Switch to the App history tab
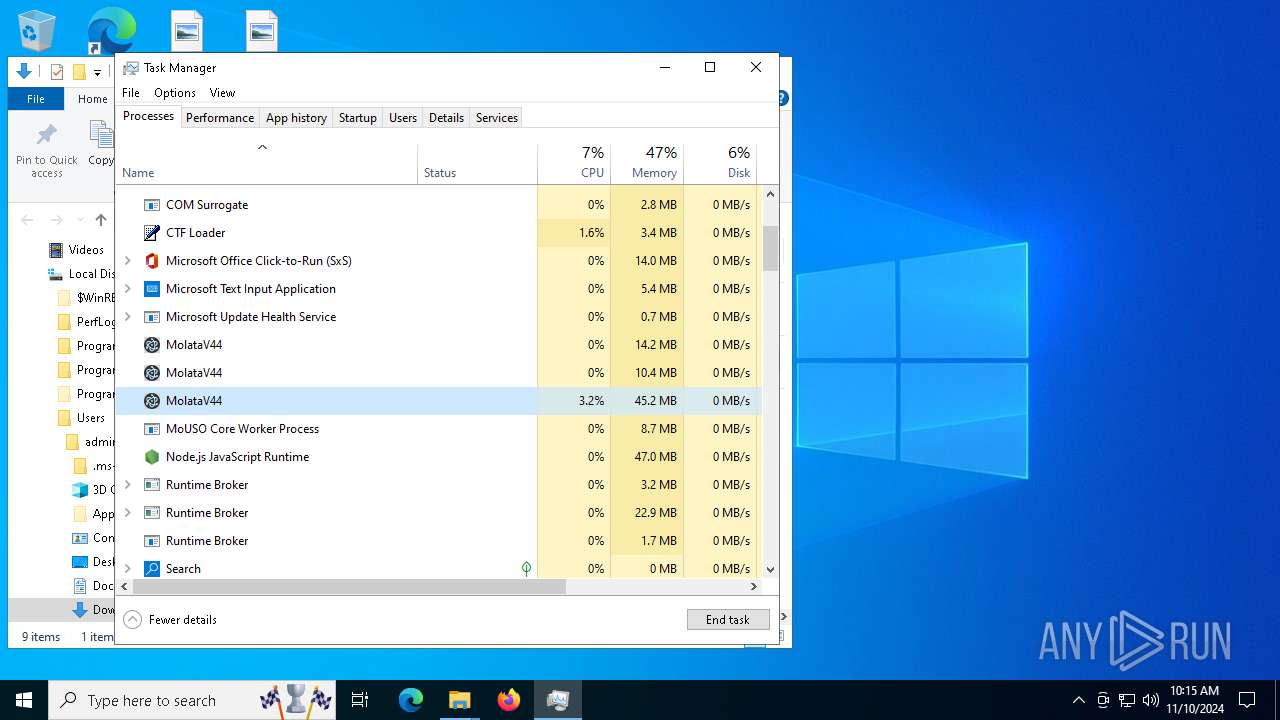The height and width of the screenshot is (720, 1280). (296, 118)
